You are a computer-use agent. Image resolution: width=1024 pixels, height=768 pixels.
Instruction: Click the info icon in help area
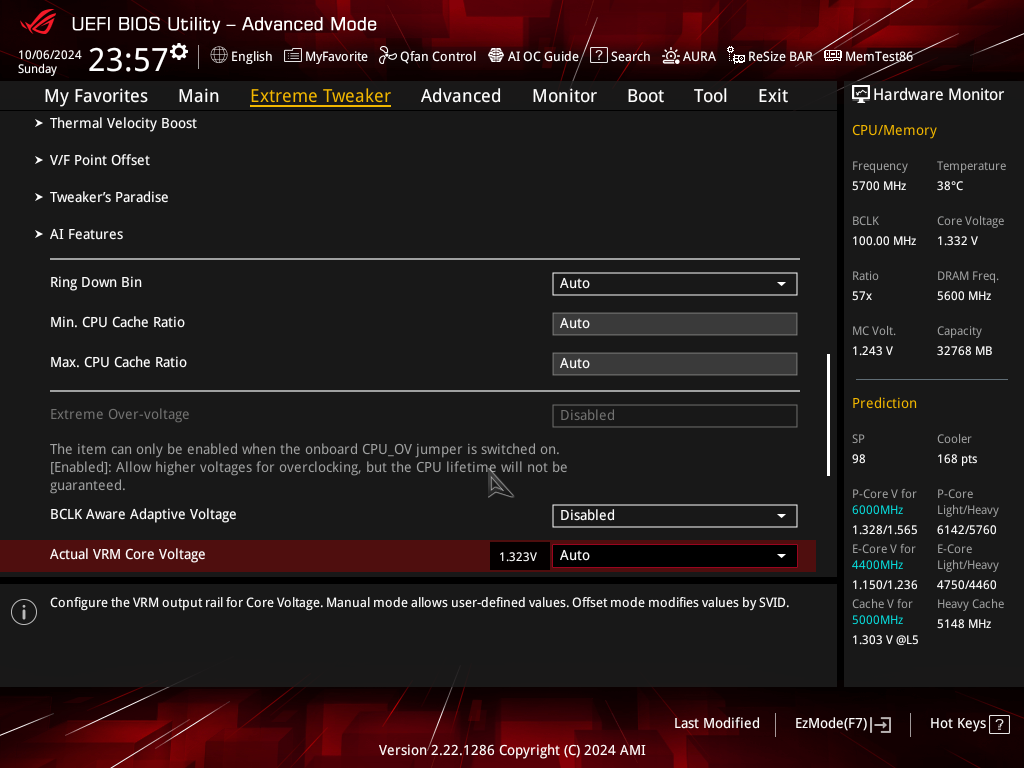(x=24, y=612)
